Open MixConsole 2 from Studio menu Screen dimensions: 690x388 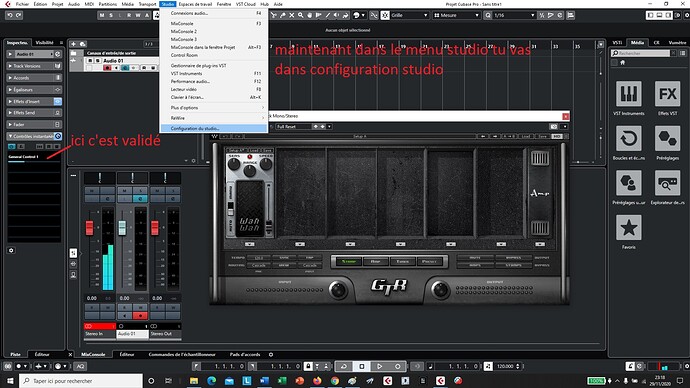coord(213,31)
